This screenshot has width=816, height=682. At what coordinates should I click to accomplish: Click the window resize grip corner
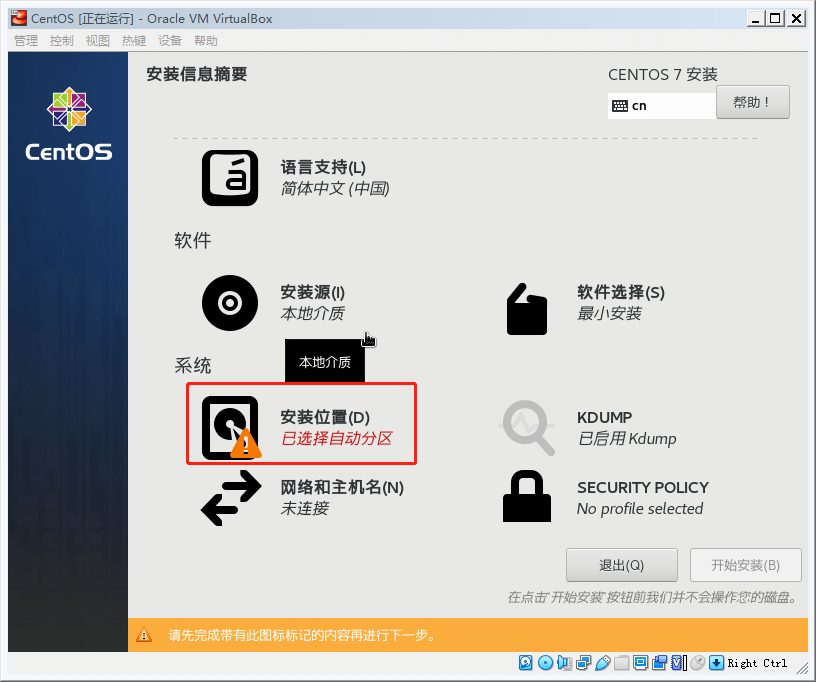tap(802, 667)
